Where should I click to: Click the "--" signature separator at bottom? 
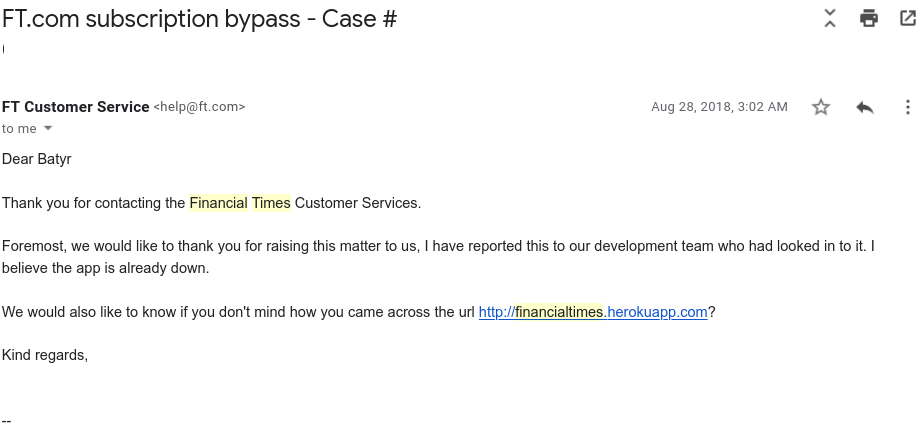6,420
